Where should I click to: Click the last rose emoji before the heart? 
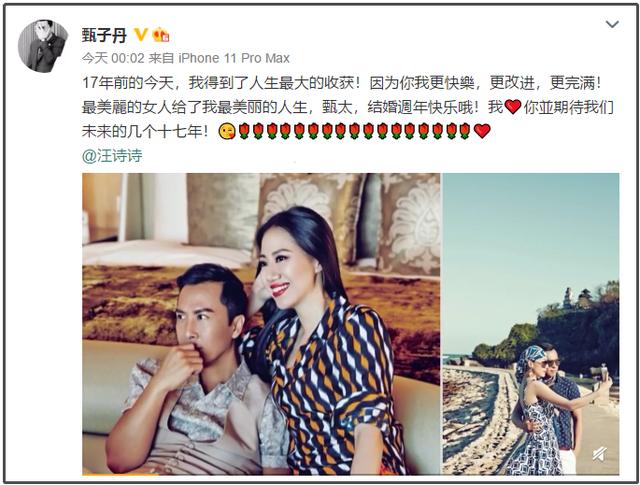tap(465, 131)
